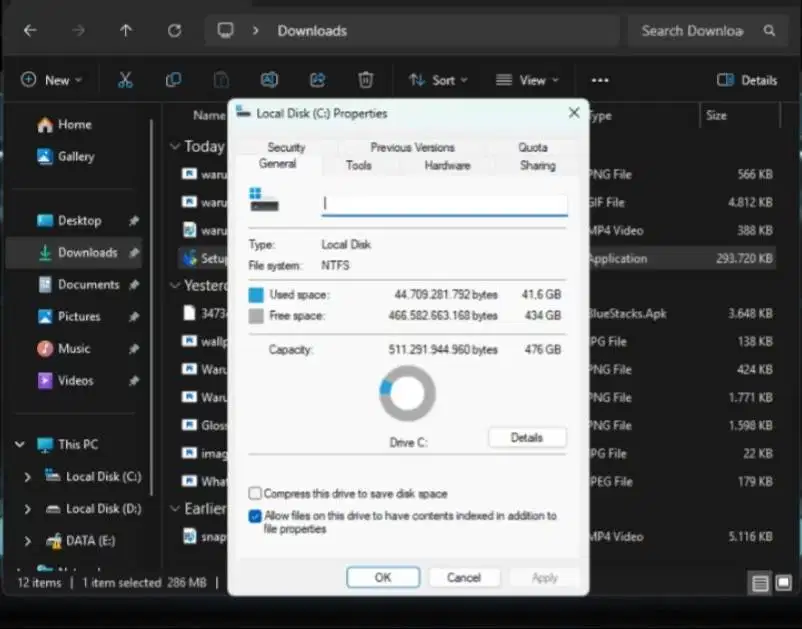The width and height of the screenshot is (802, 629).
Task: Click the Share icon in toolbar
Action: pyautogui.click(x=318, y=80)
